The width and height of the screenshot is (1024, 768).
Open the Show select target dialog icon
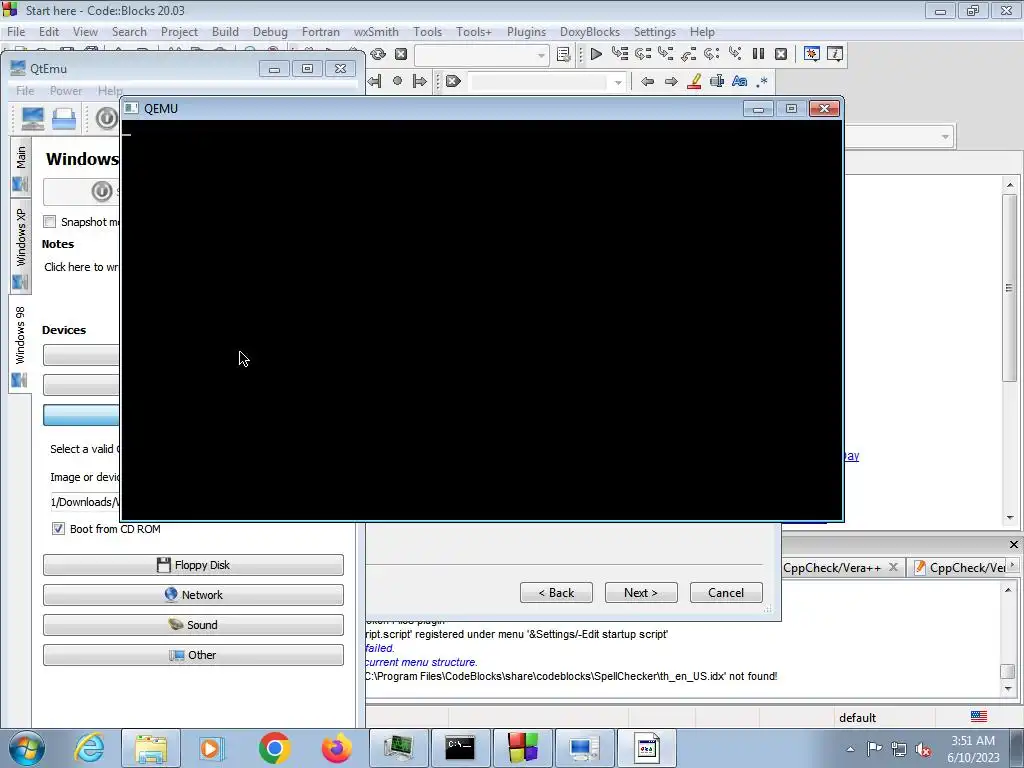[564, 54]
